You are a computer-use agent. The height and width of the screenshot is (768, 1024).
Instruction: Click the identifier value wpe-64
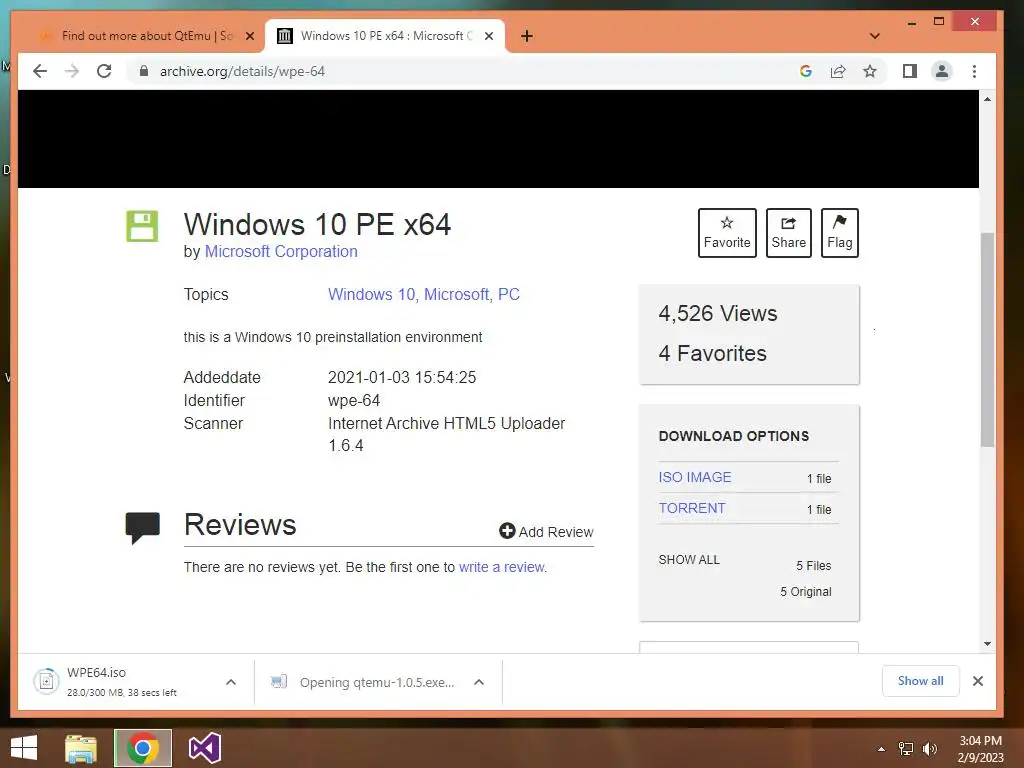coord(354,400)
